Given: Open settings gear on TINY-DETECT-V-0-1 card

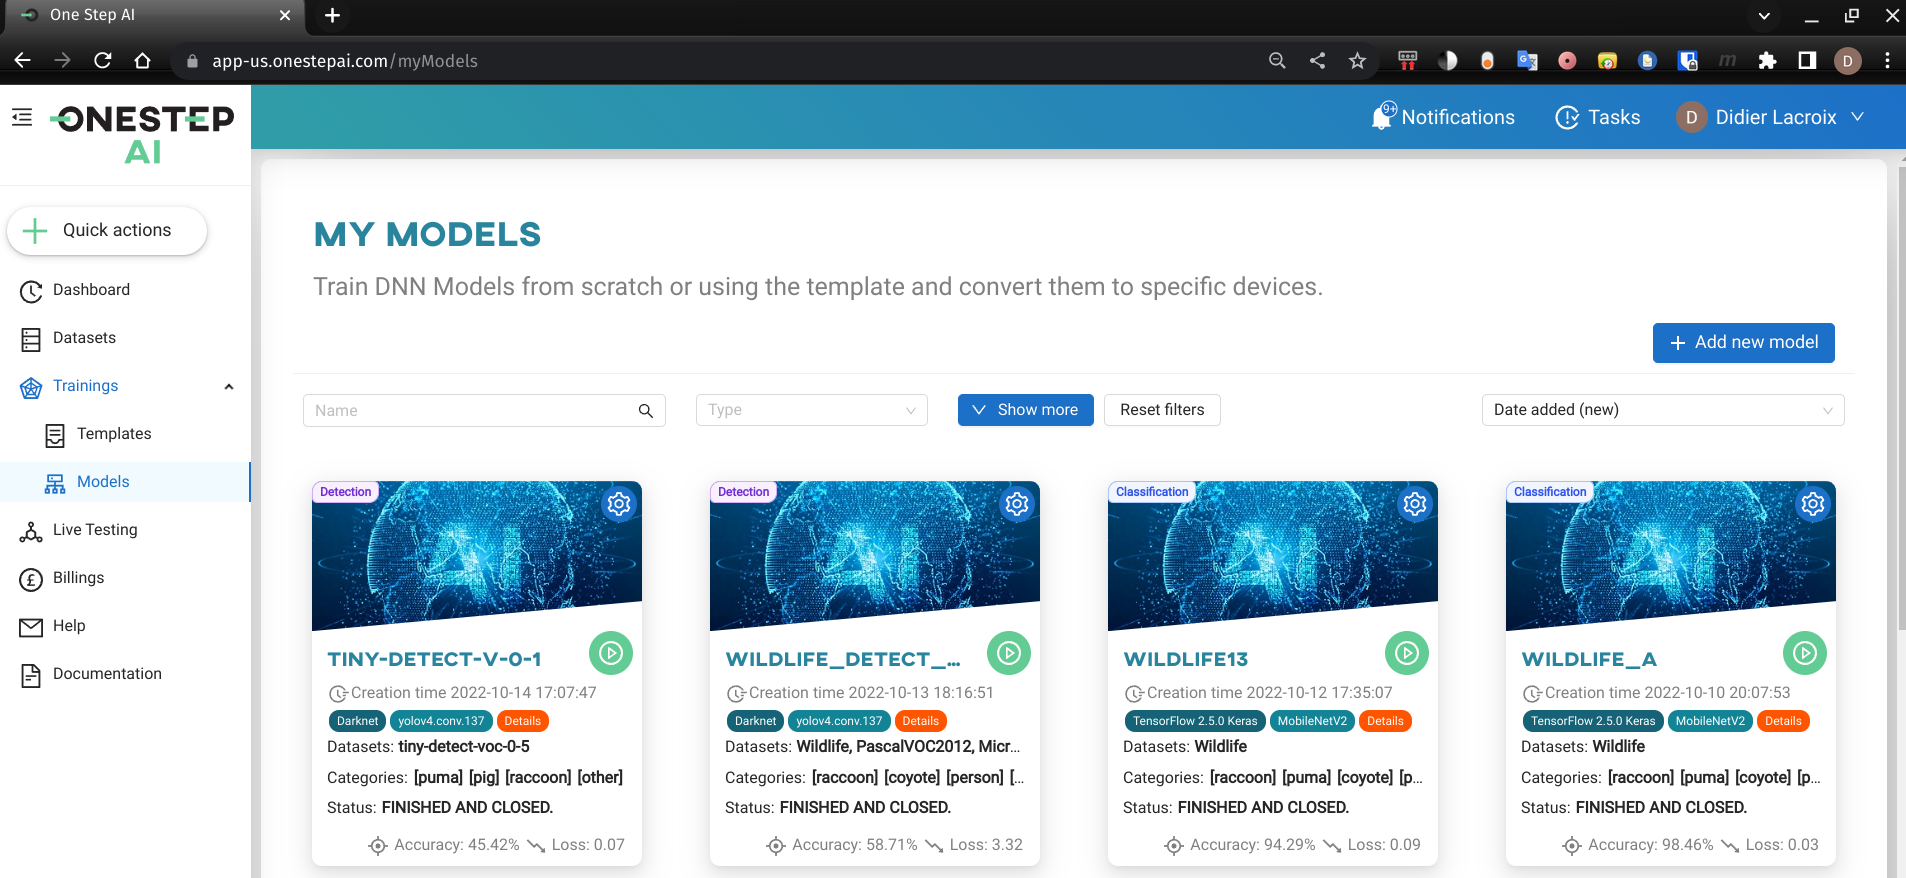Looking at the screenshot, I should point(619,503).
